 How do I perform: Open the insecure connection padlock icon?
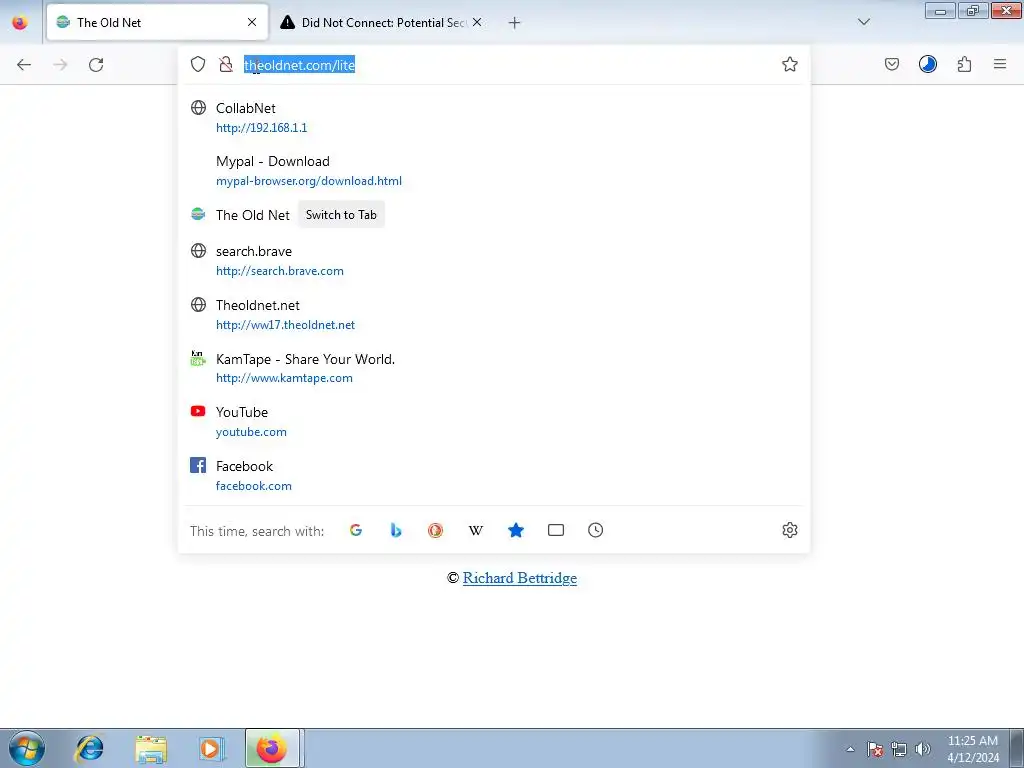(226, 64)
